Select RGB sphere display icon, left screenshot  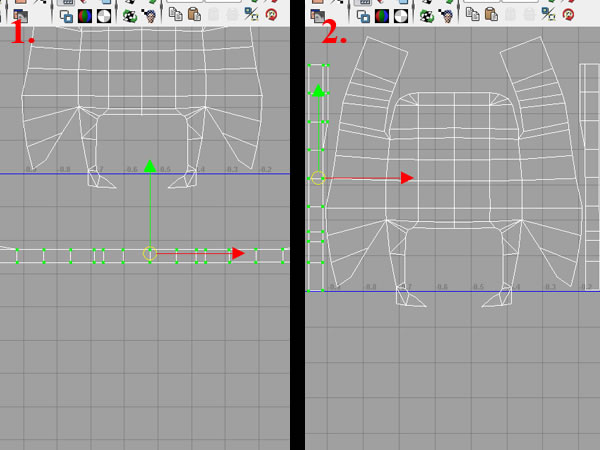pyautogui.click(x=85, y=16)
